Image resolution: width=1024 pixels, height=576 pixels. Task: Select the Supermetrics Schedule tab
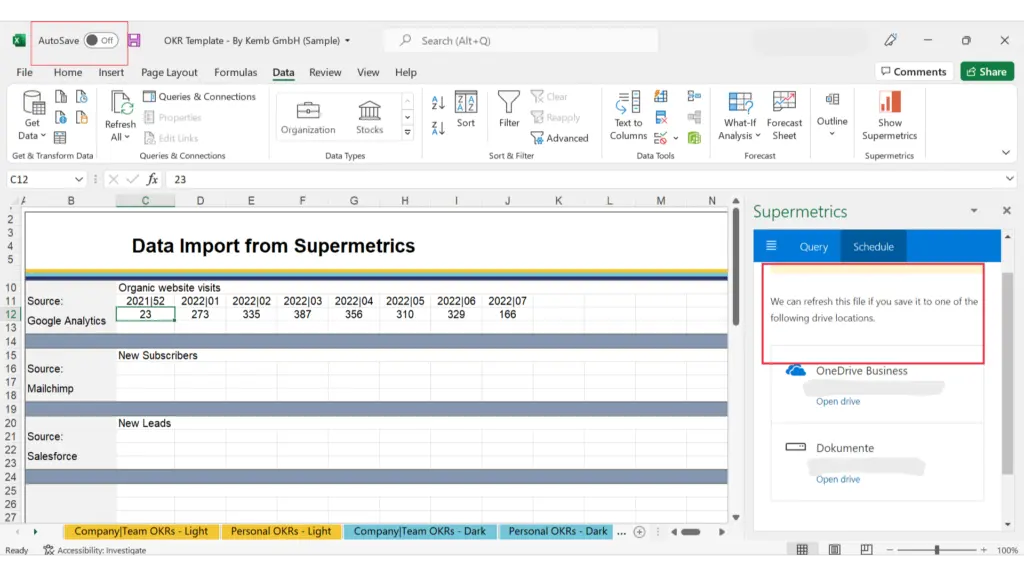[873, 247]
